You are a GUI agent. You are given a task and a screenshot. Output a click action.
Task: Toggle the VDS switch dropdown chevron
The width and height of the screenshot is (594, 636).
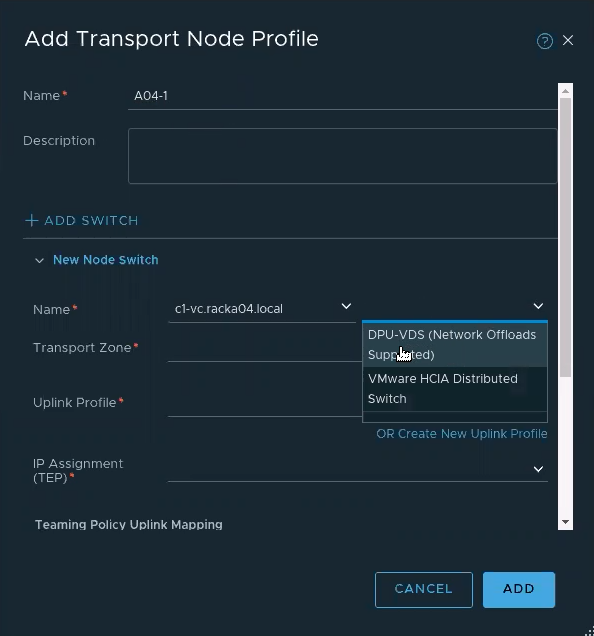point(538,306)
